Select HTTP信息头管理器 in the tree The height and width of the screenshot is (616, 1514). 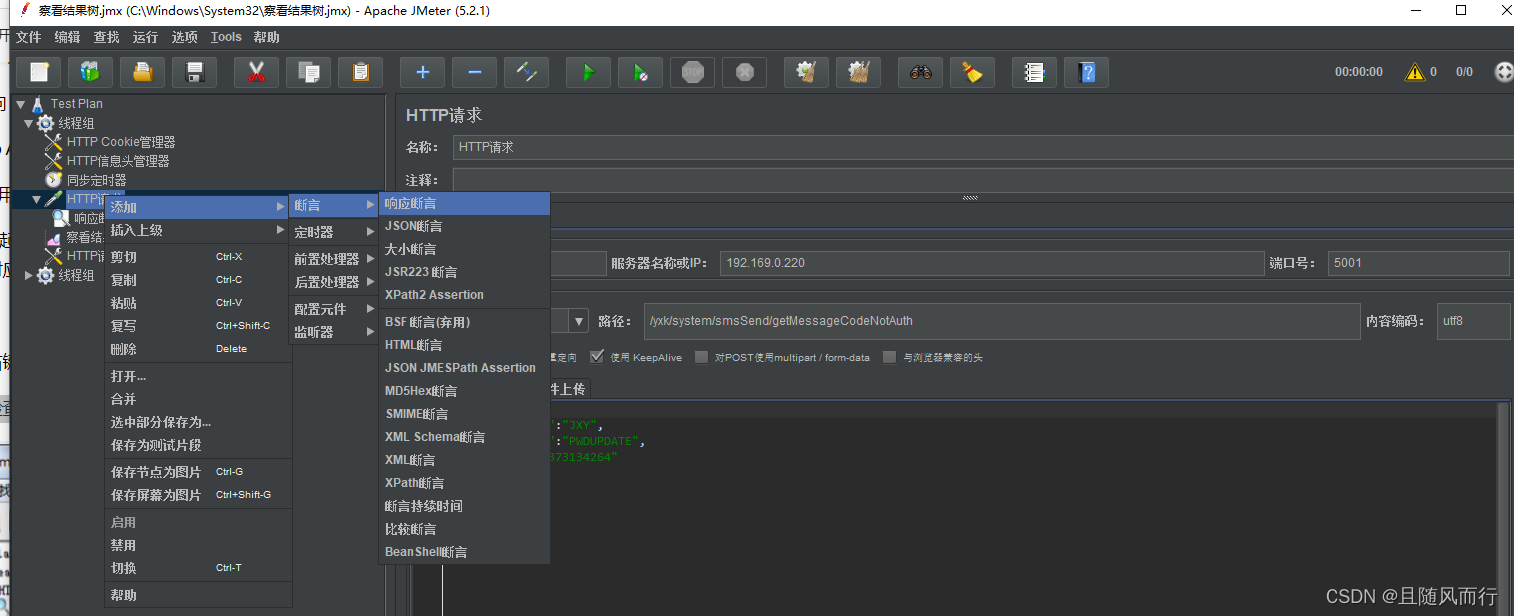click(x=118, y=161)
